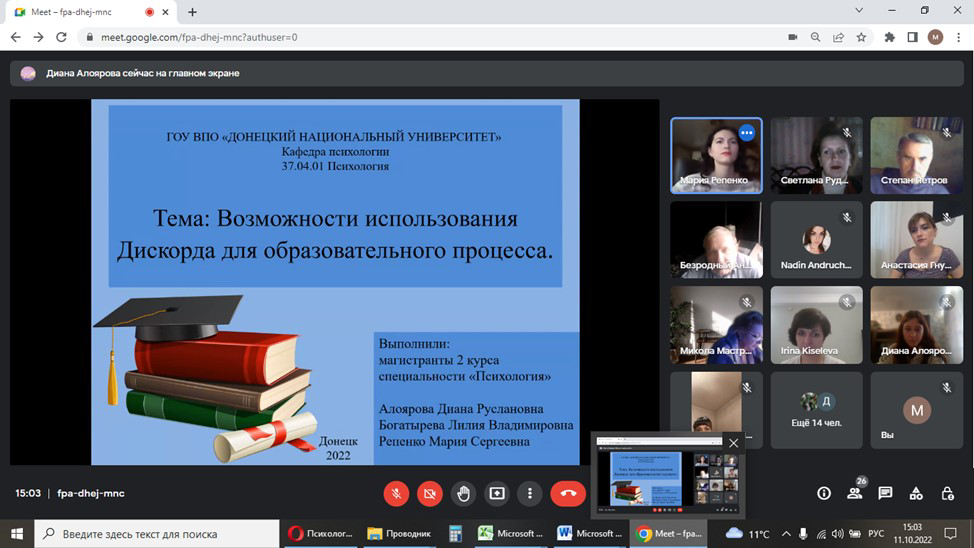The width and height of the screenshot is (974, 548).
Task: Open the clock showing 15:03 11.10.2022
Action: pos(913,534)
